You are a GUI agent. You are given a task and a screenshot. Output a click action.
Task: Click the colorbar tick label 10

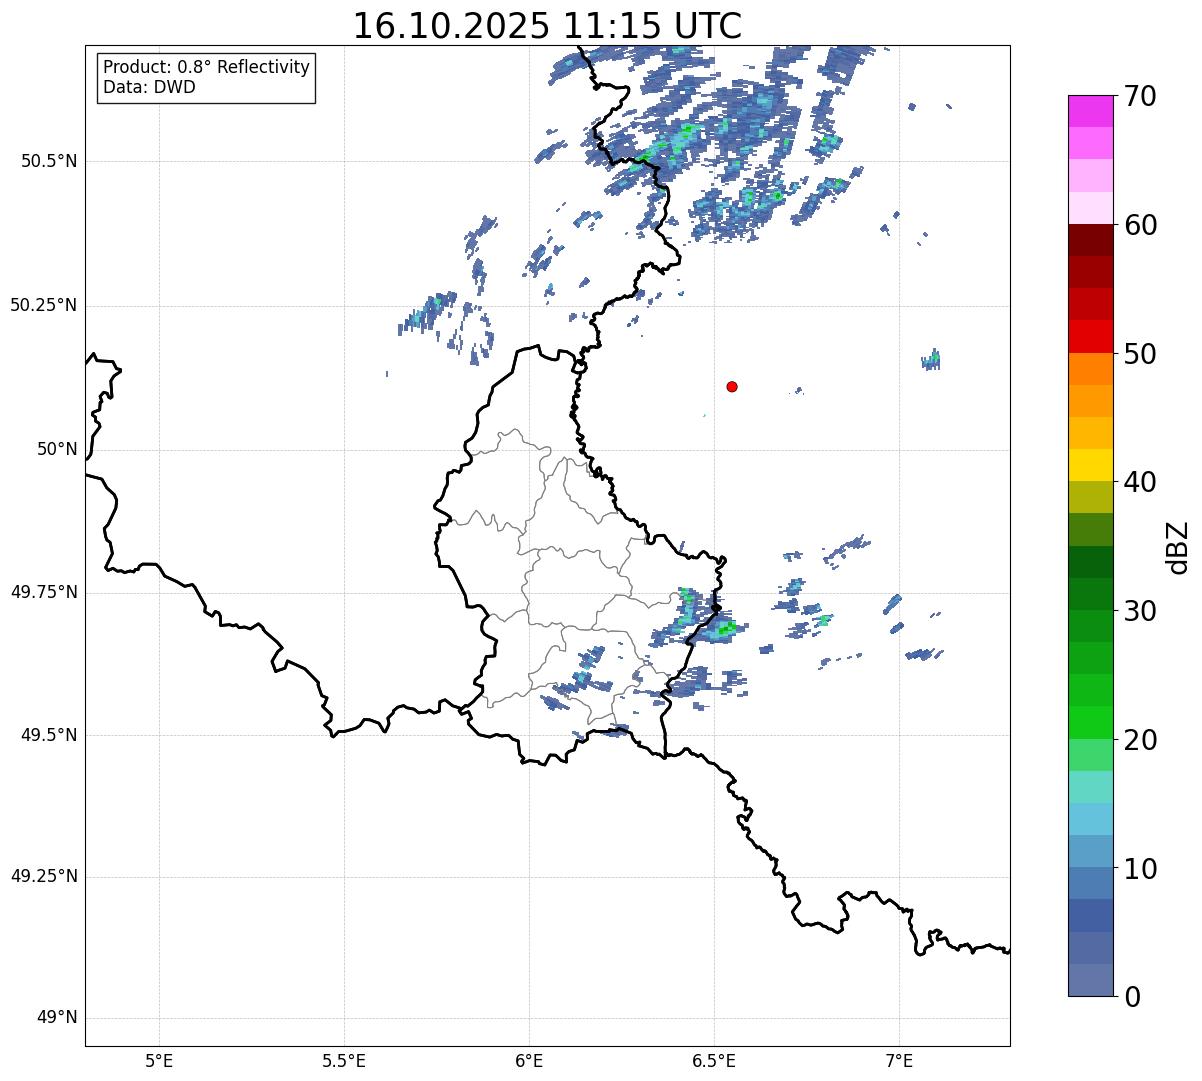point(1142,869)
